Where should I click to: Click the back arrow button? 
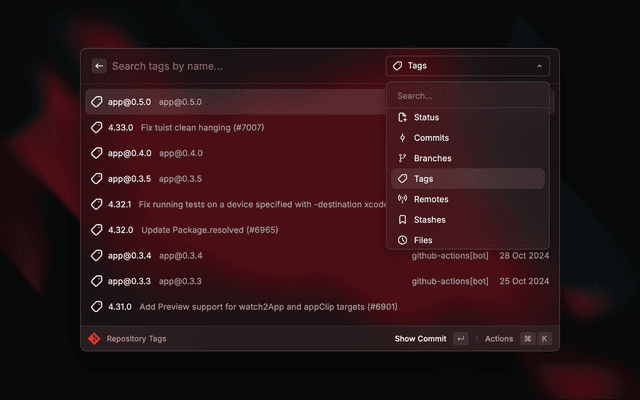coord(99,66)
